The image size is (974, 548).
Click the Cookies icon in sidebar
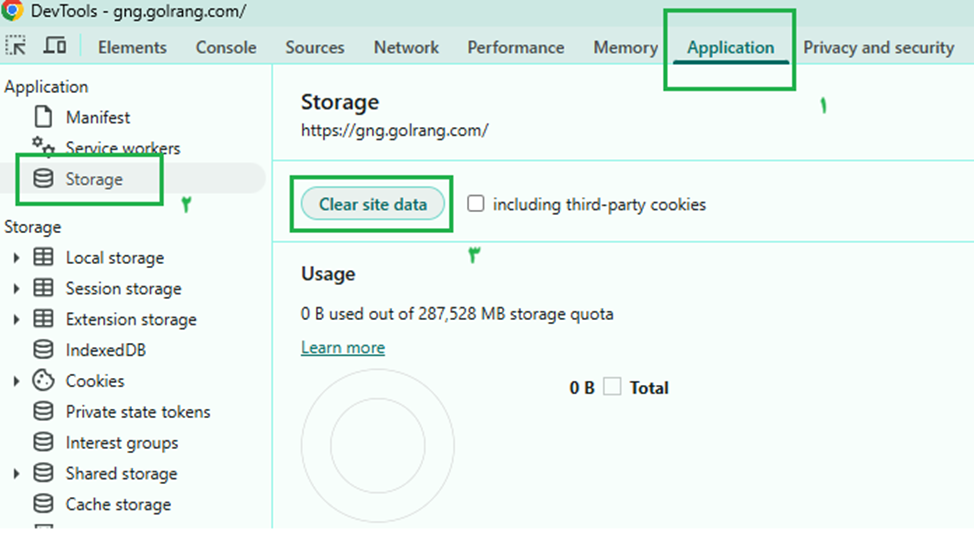43,381
